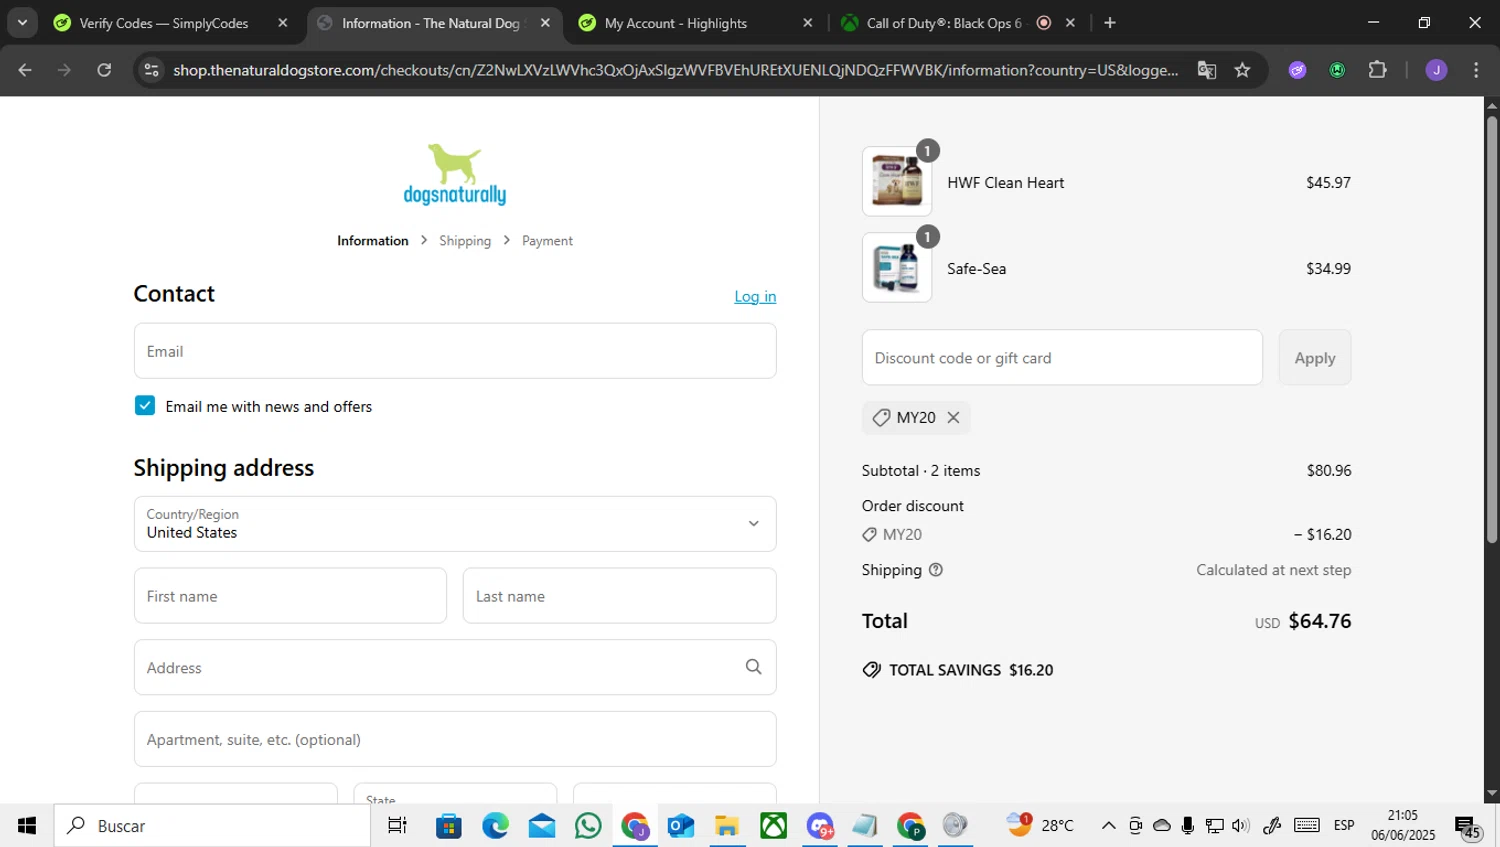
Task: Go back to the previous page
Action: tap(25, 70)
